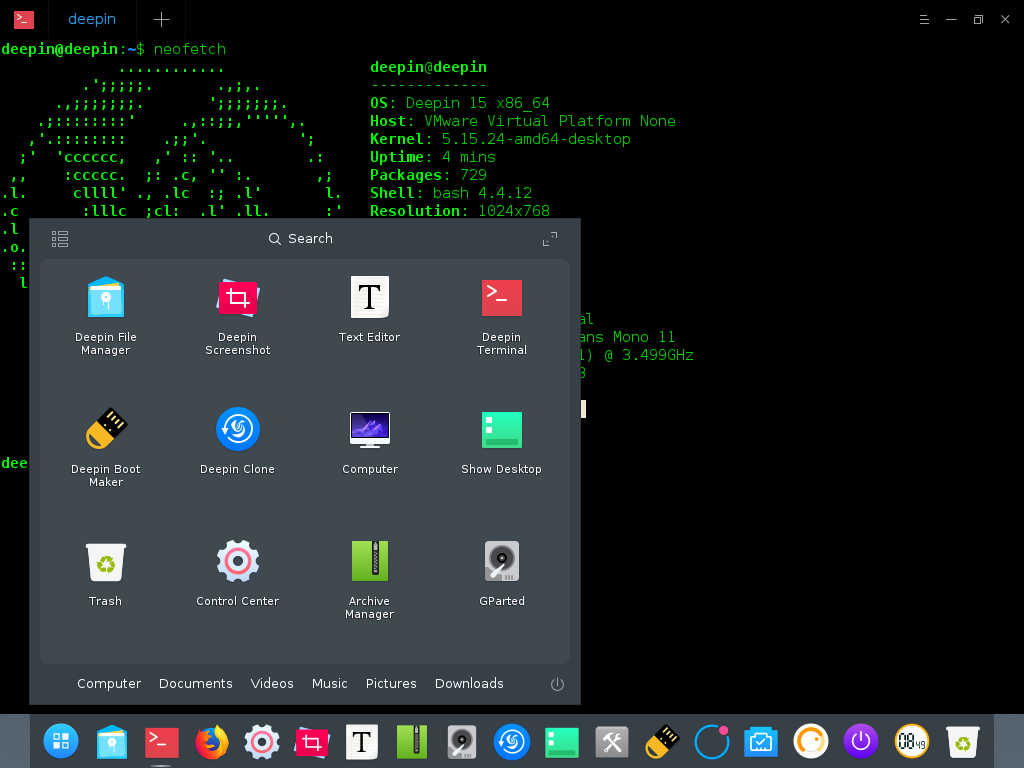Screen dimensions: 1024x768
Task: Launch Archive Manager from launcher grid
Action: click(370, 580)
